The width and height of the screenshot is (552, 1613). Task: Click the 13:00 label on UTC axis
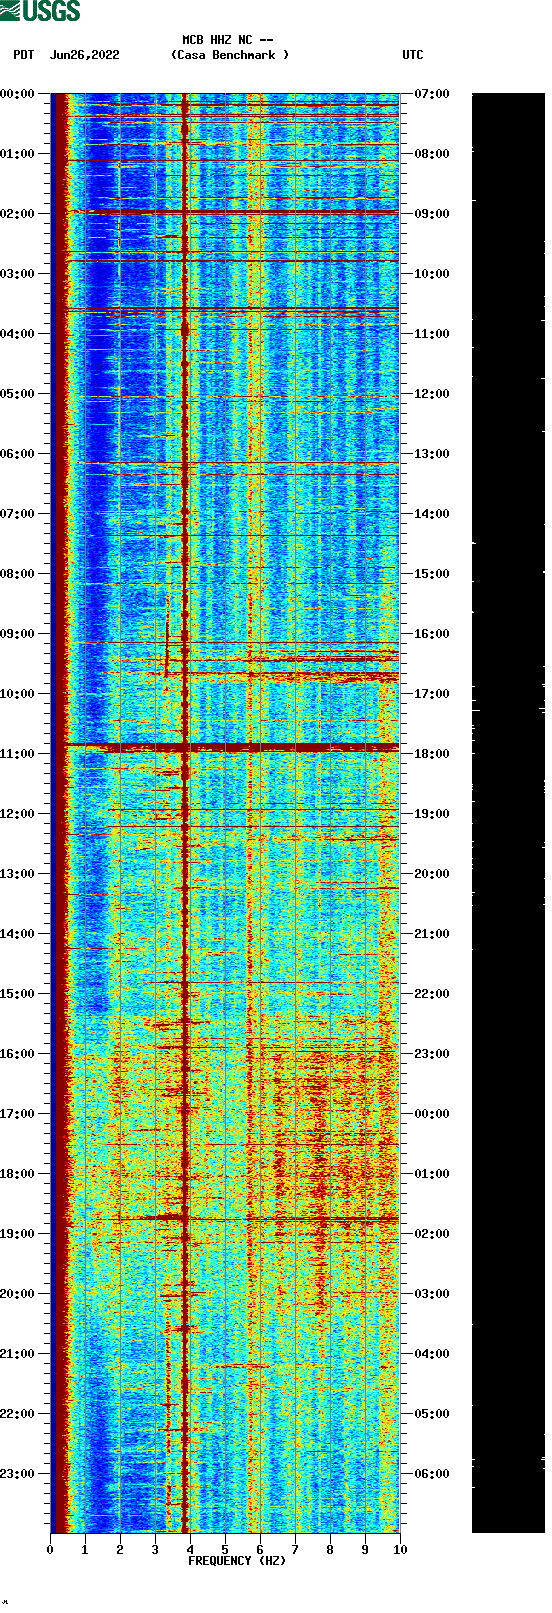tap(432, 454)
